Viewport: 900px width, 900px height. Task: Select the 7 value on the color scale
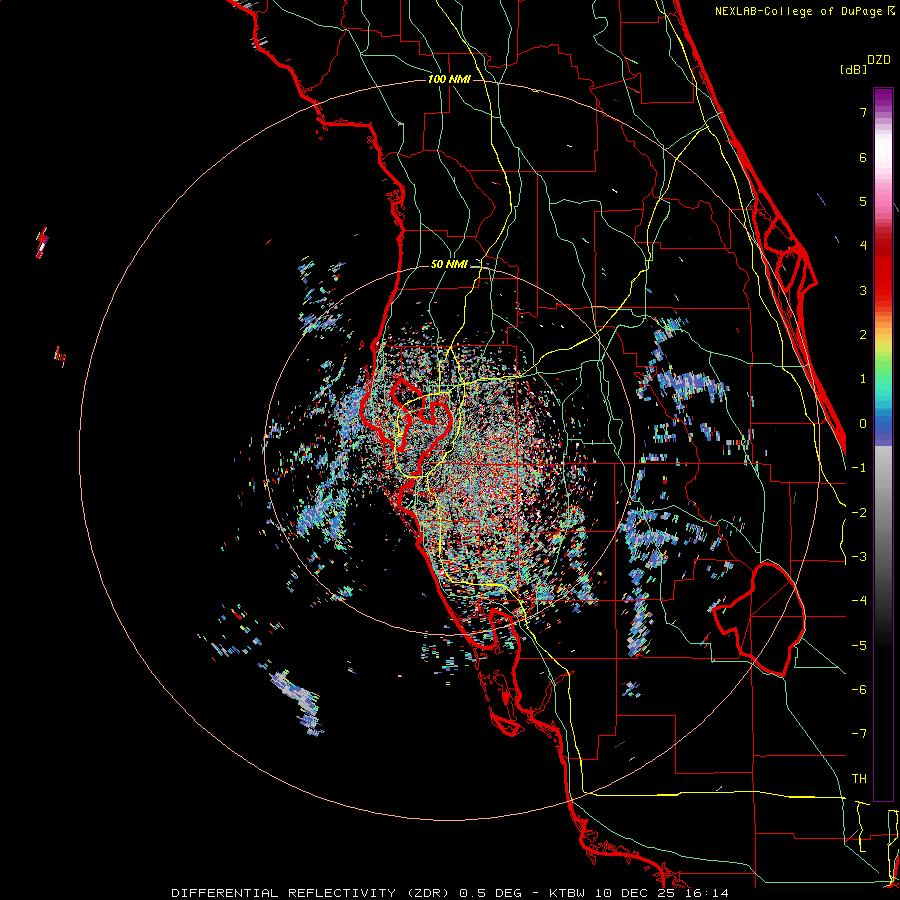click(x=863, y=112)
